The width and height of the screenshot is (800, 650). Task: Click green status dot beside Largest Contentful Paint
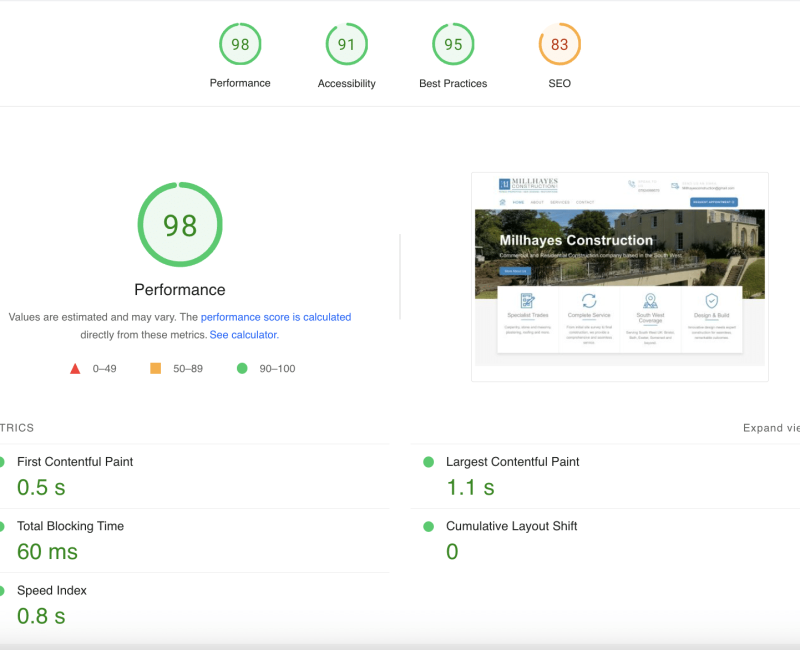(x=429, y=462)
